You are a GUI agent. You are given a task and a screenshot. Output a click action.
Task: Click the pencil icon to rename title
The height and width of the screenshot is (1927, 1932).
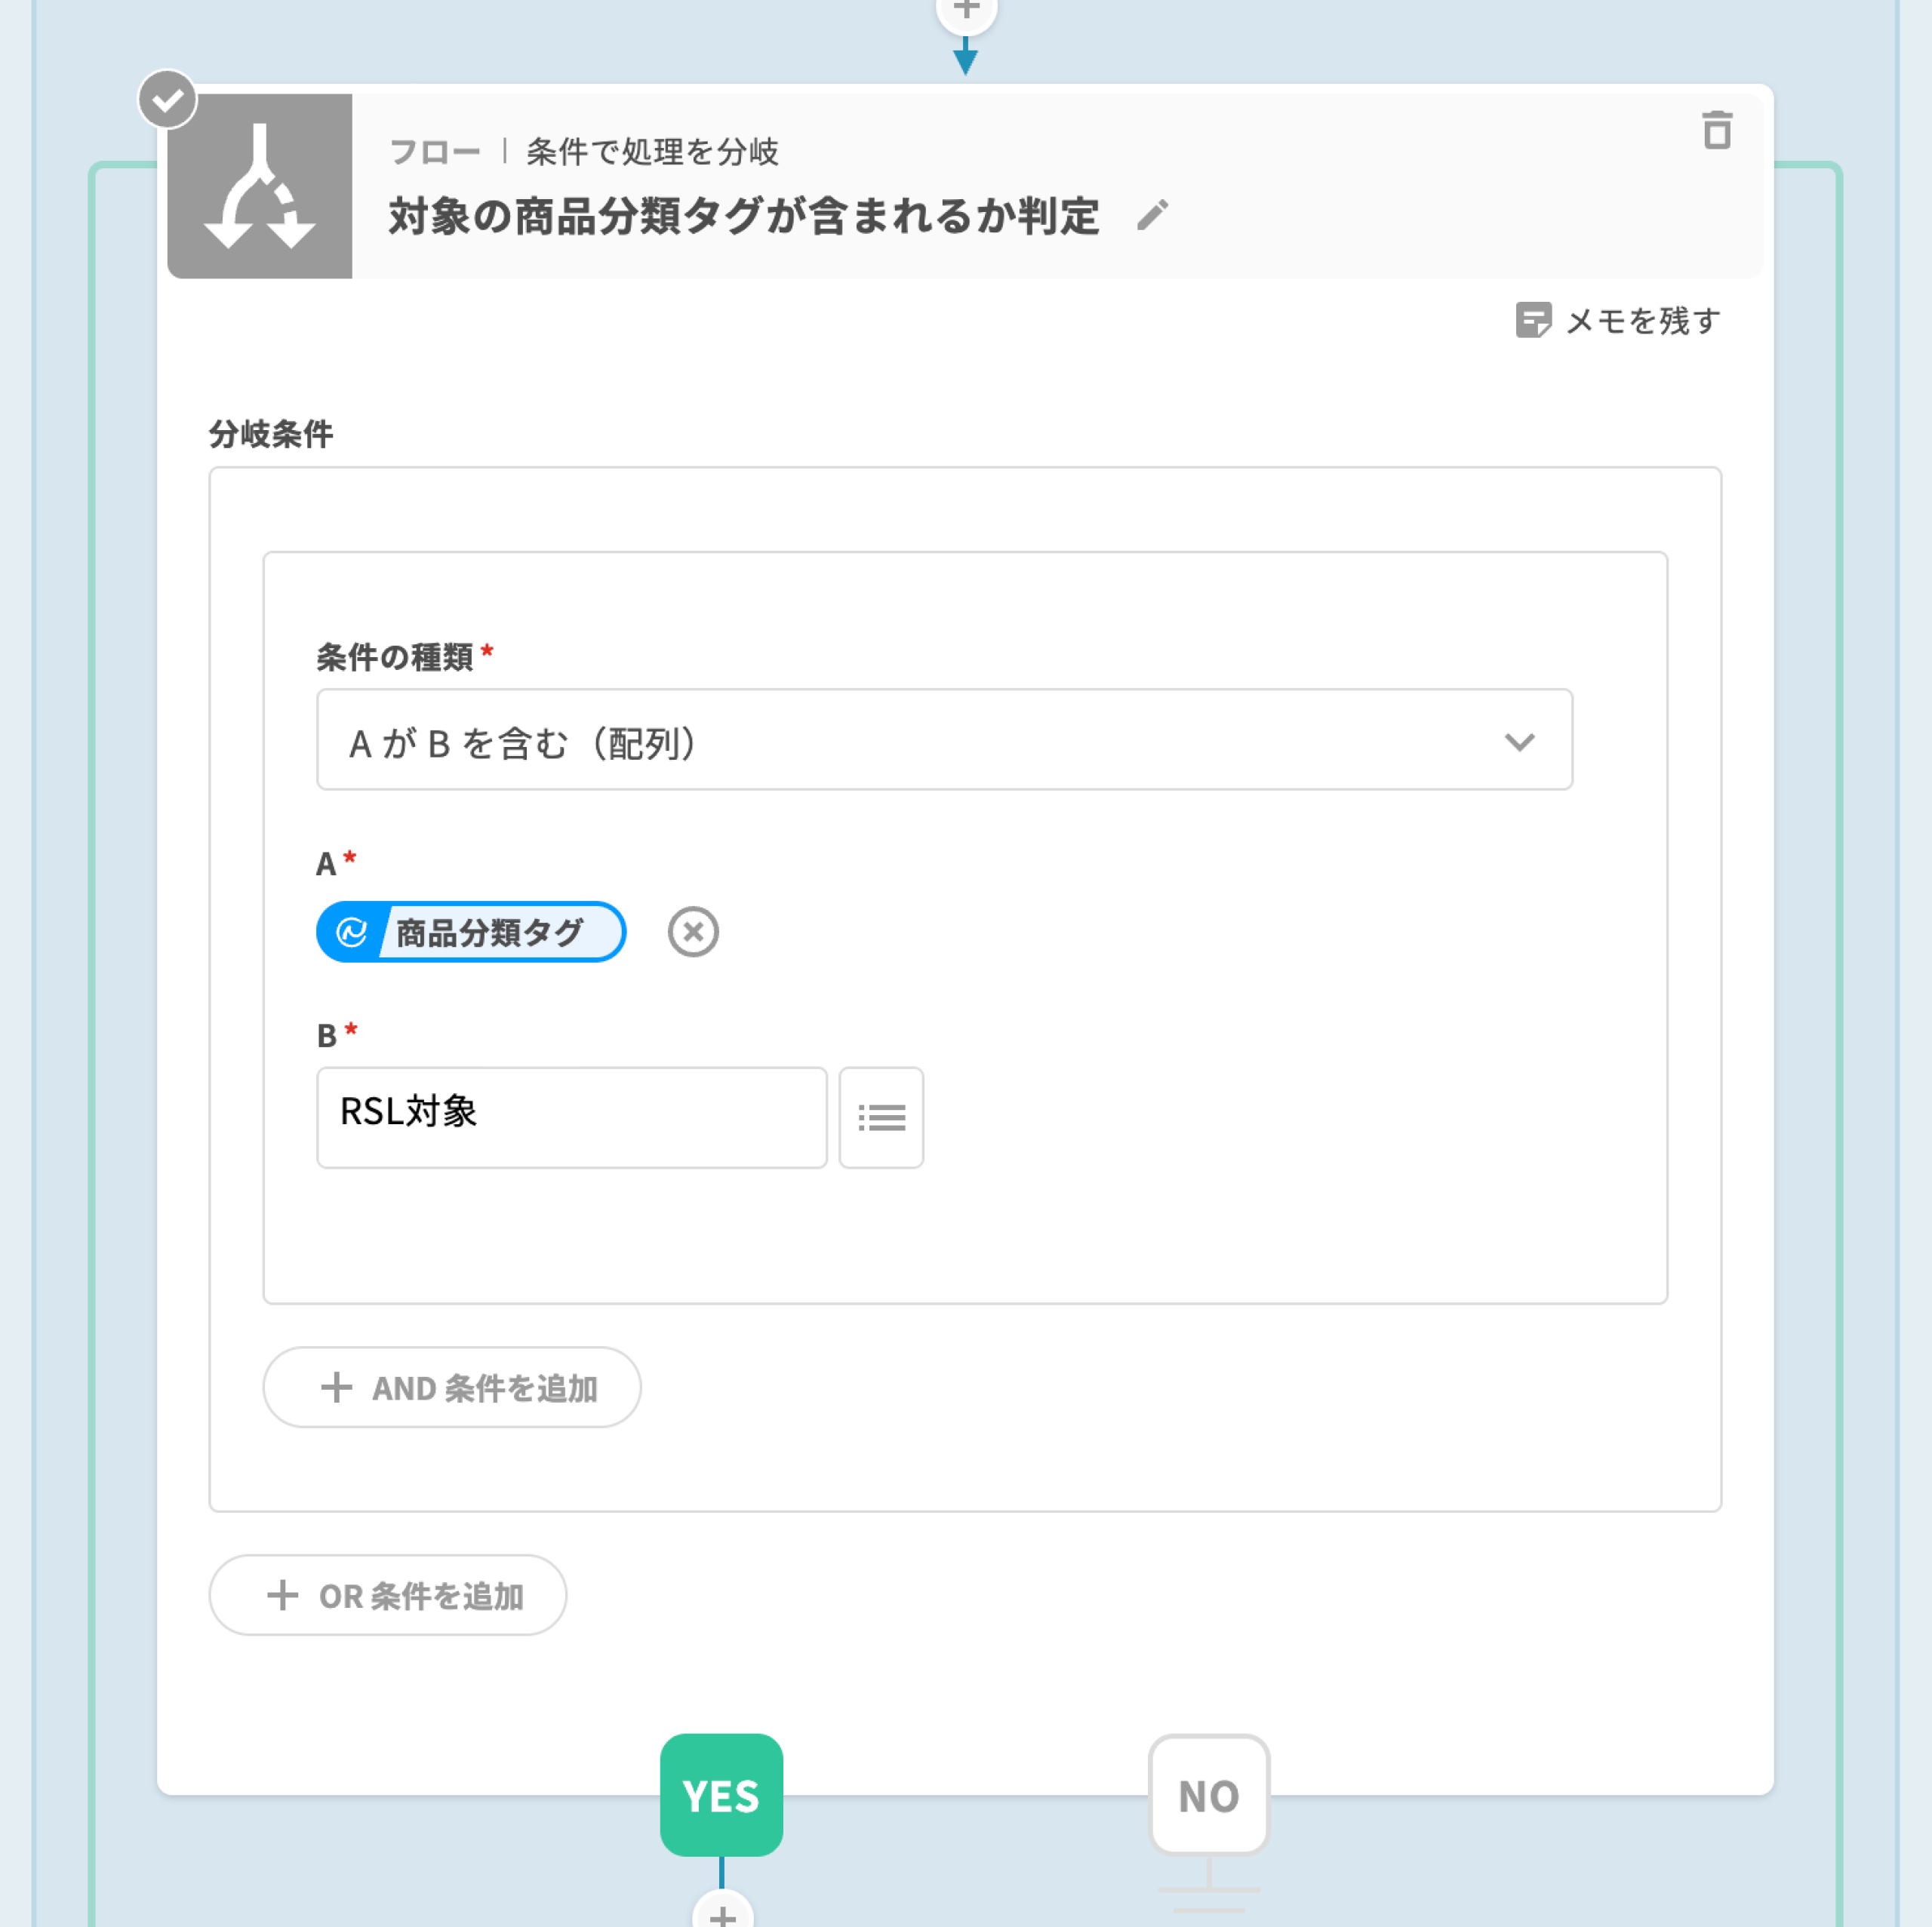click(1152, 215)
